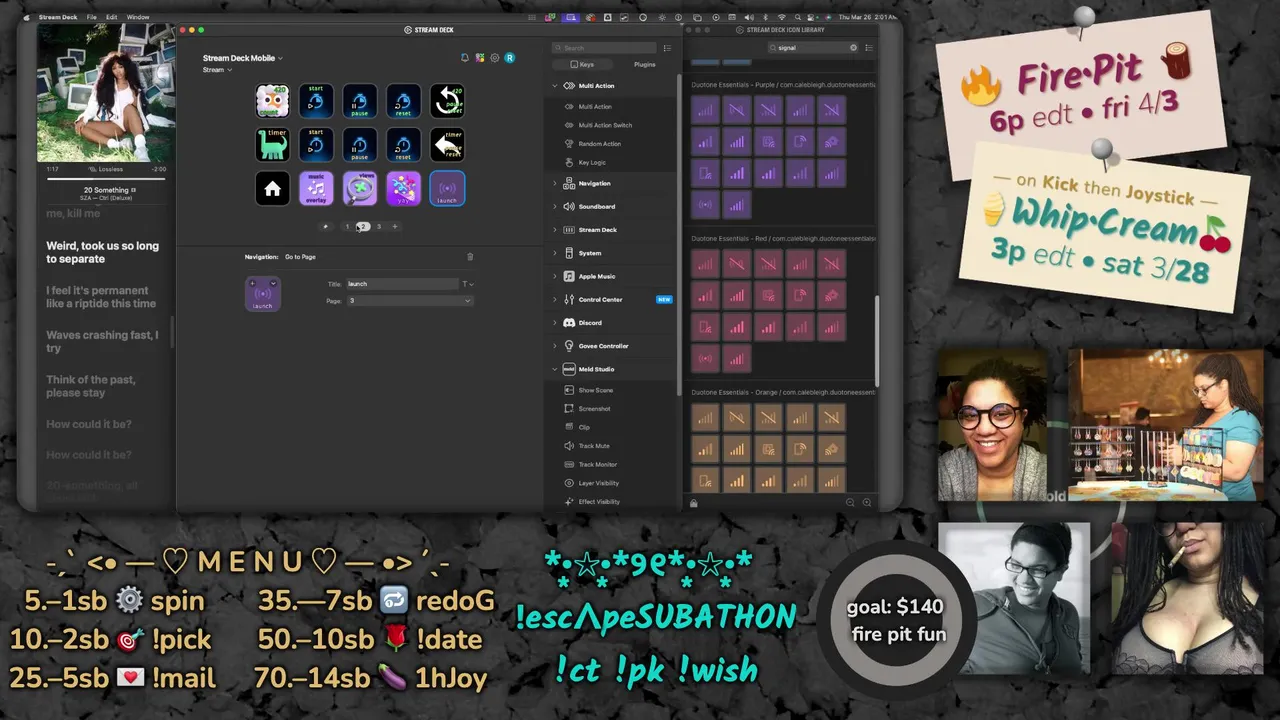This screenshot has width=1280, height=720.
Task: Switch to the Keys tab
Action: 582,64
